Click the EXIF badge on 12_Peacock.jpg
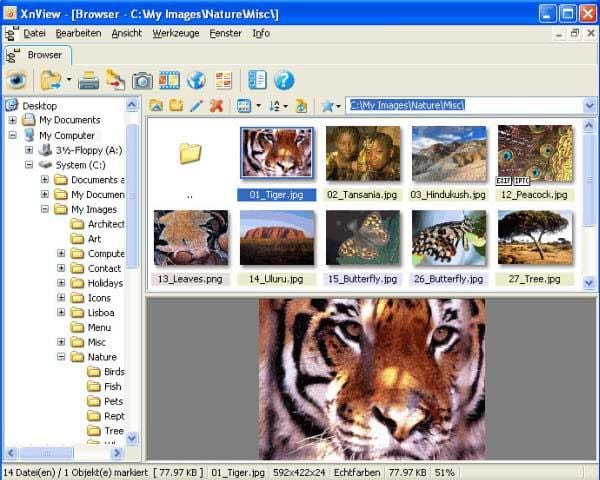This screenshot has height=480, width=600. point(504,180)
